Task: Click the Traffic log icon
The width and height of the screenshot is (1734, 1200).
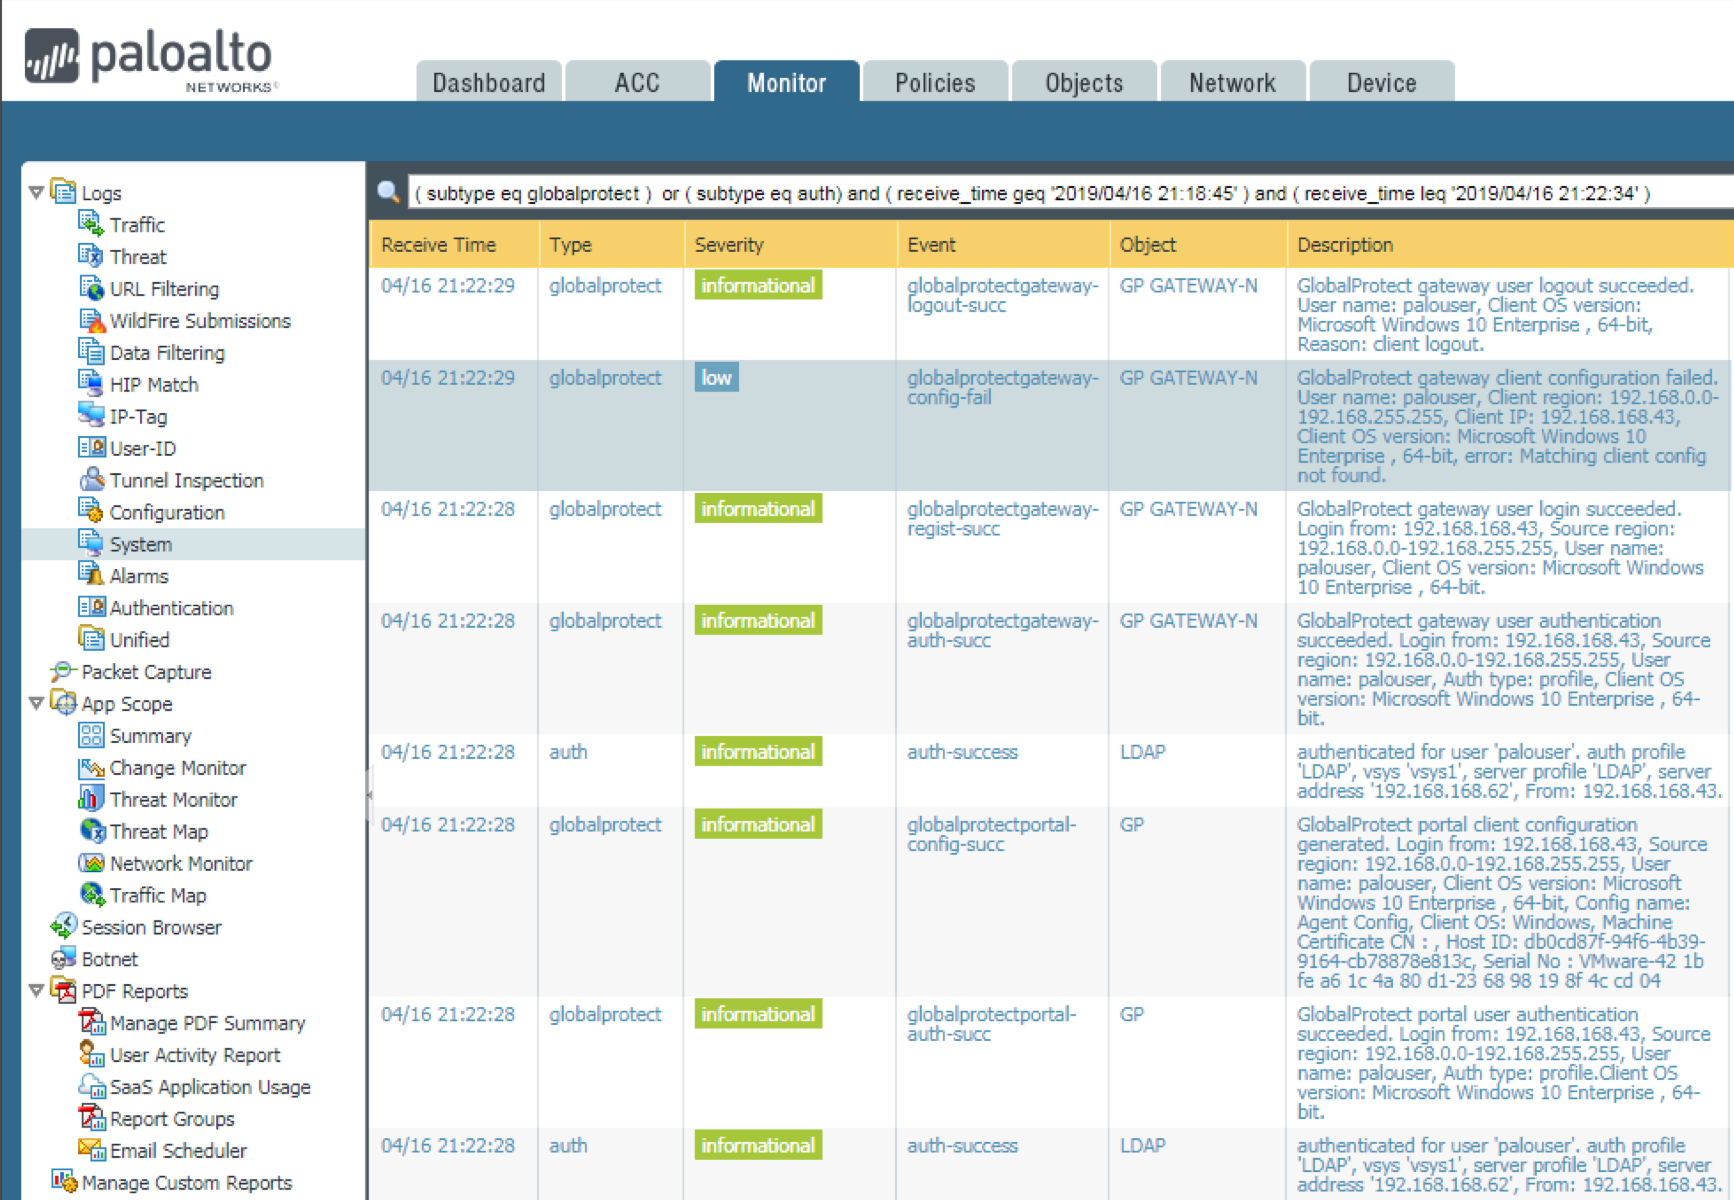Action: (90, 224)
